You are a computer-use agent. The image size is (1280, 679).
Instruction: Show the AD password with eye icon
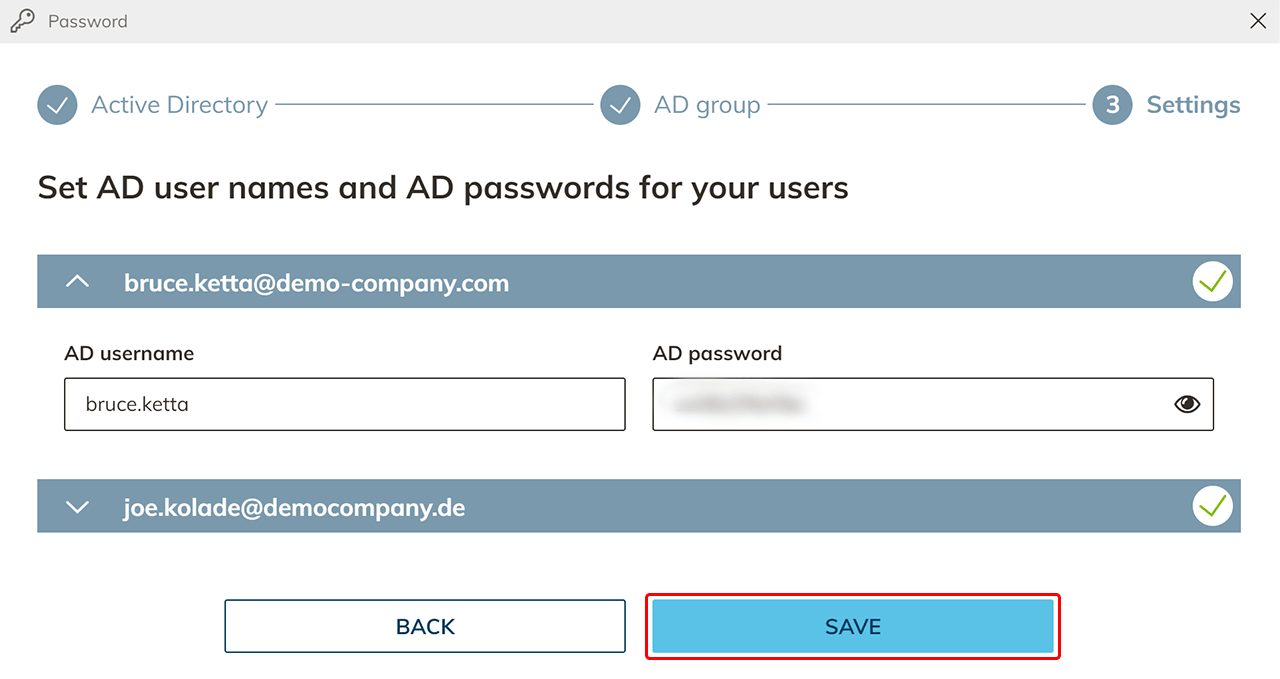(1187, 404)
